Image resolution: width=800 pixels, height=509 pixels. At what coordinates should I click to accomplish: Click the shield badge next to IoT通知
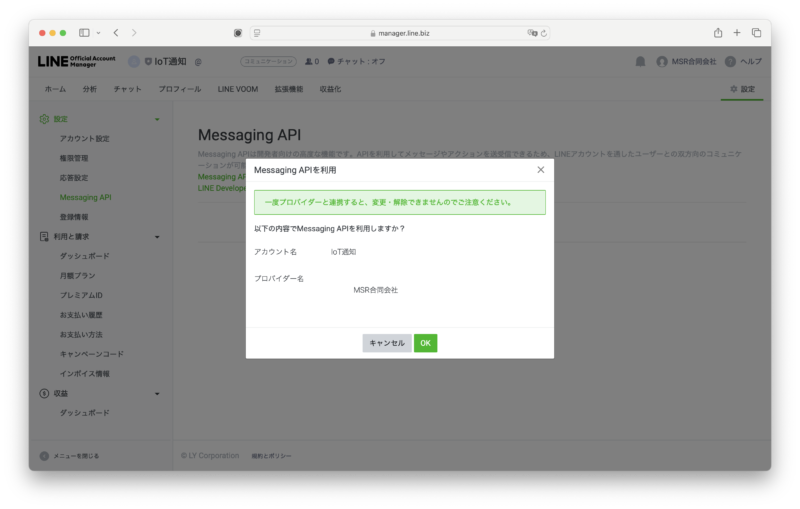click(148, 62)
